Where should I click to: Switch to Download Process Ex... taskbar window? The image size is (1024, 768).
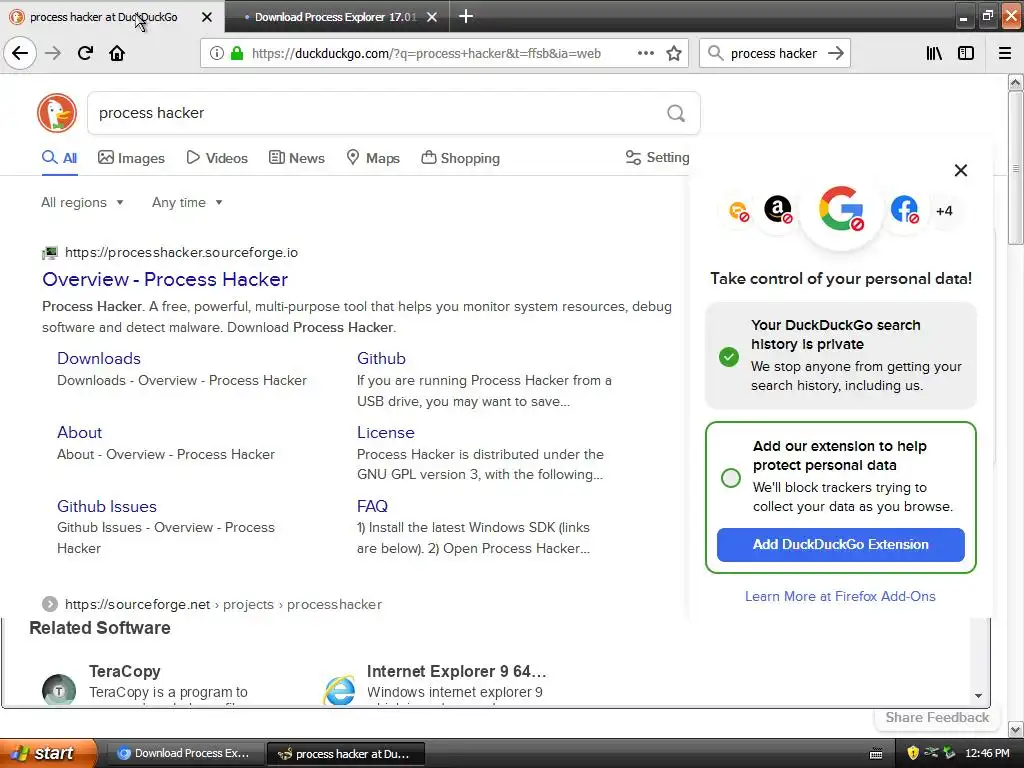(185, 754)
